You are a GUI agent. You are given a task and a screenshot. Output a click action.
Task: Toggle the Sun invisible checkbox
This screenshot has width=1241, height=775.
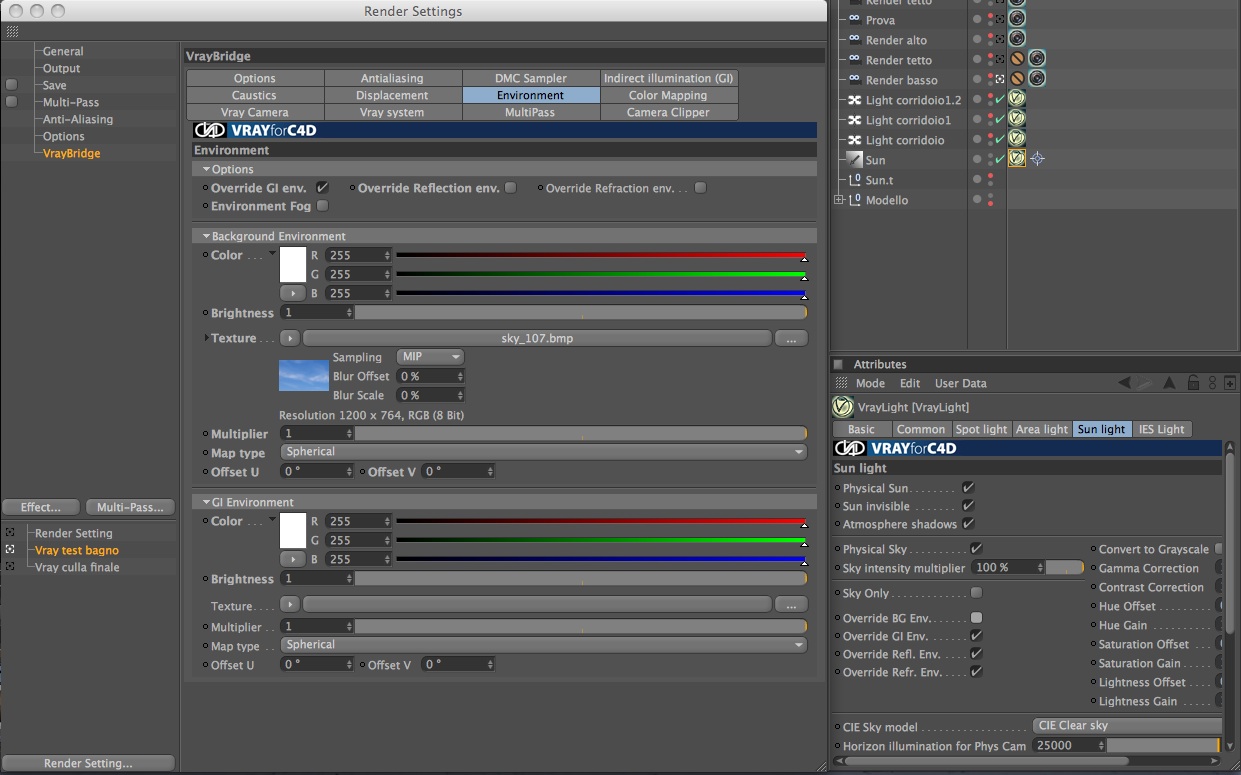click(968, 506)
